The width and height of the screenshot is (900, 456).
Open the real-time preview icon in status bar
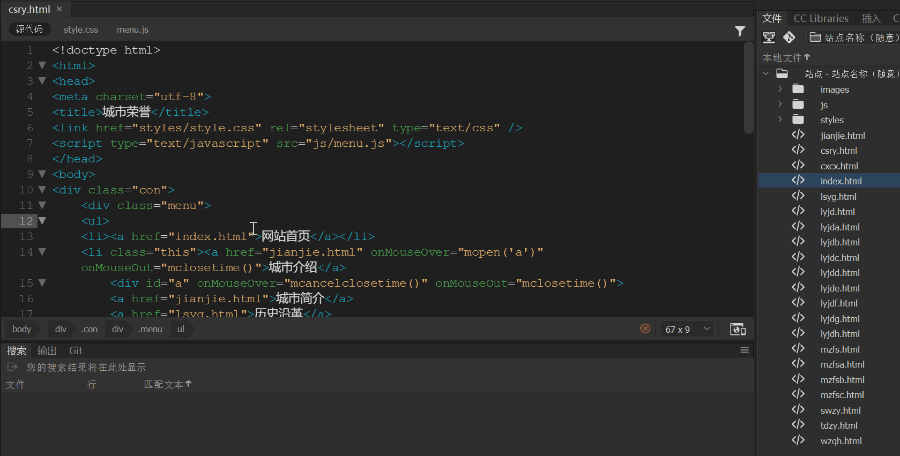(x=737, y=328)
